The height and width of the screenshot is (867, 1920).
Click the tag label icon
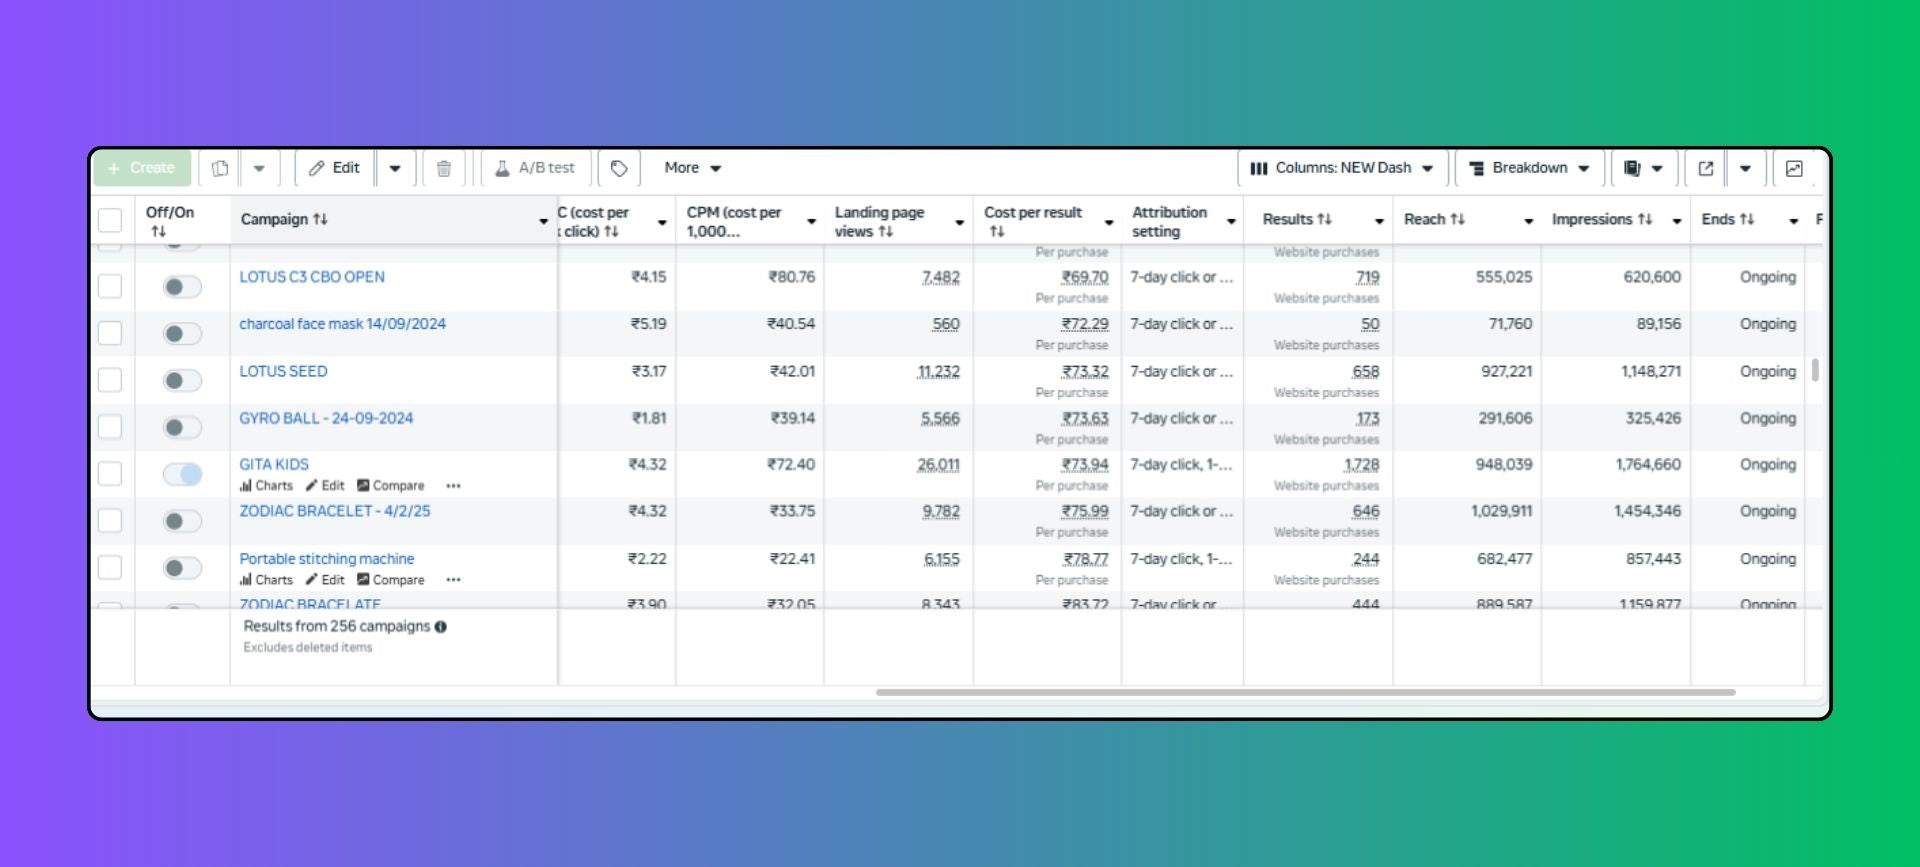point(619,168)
